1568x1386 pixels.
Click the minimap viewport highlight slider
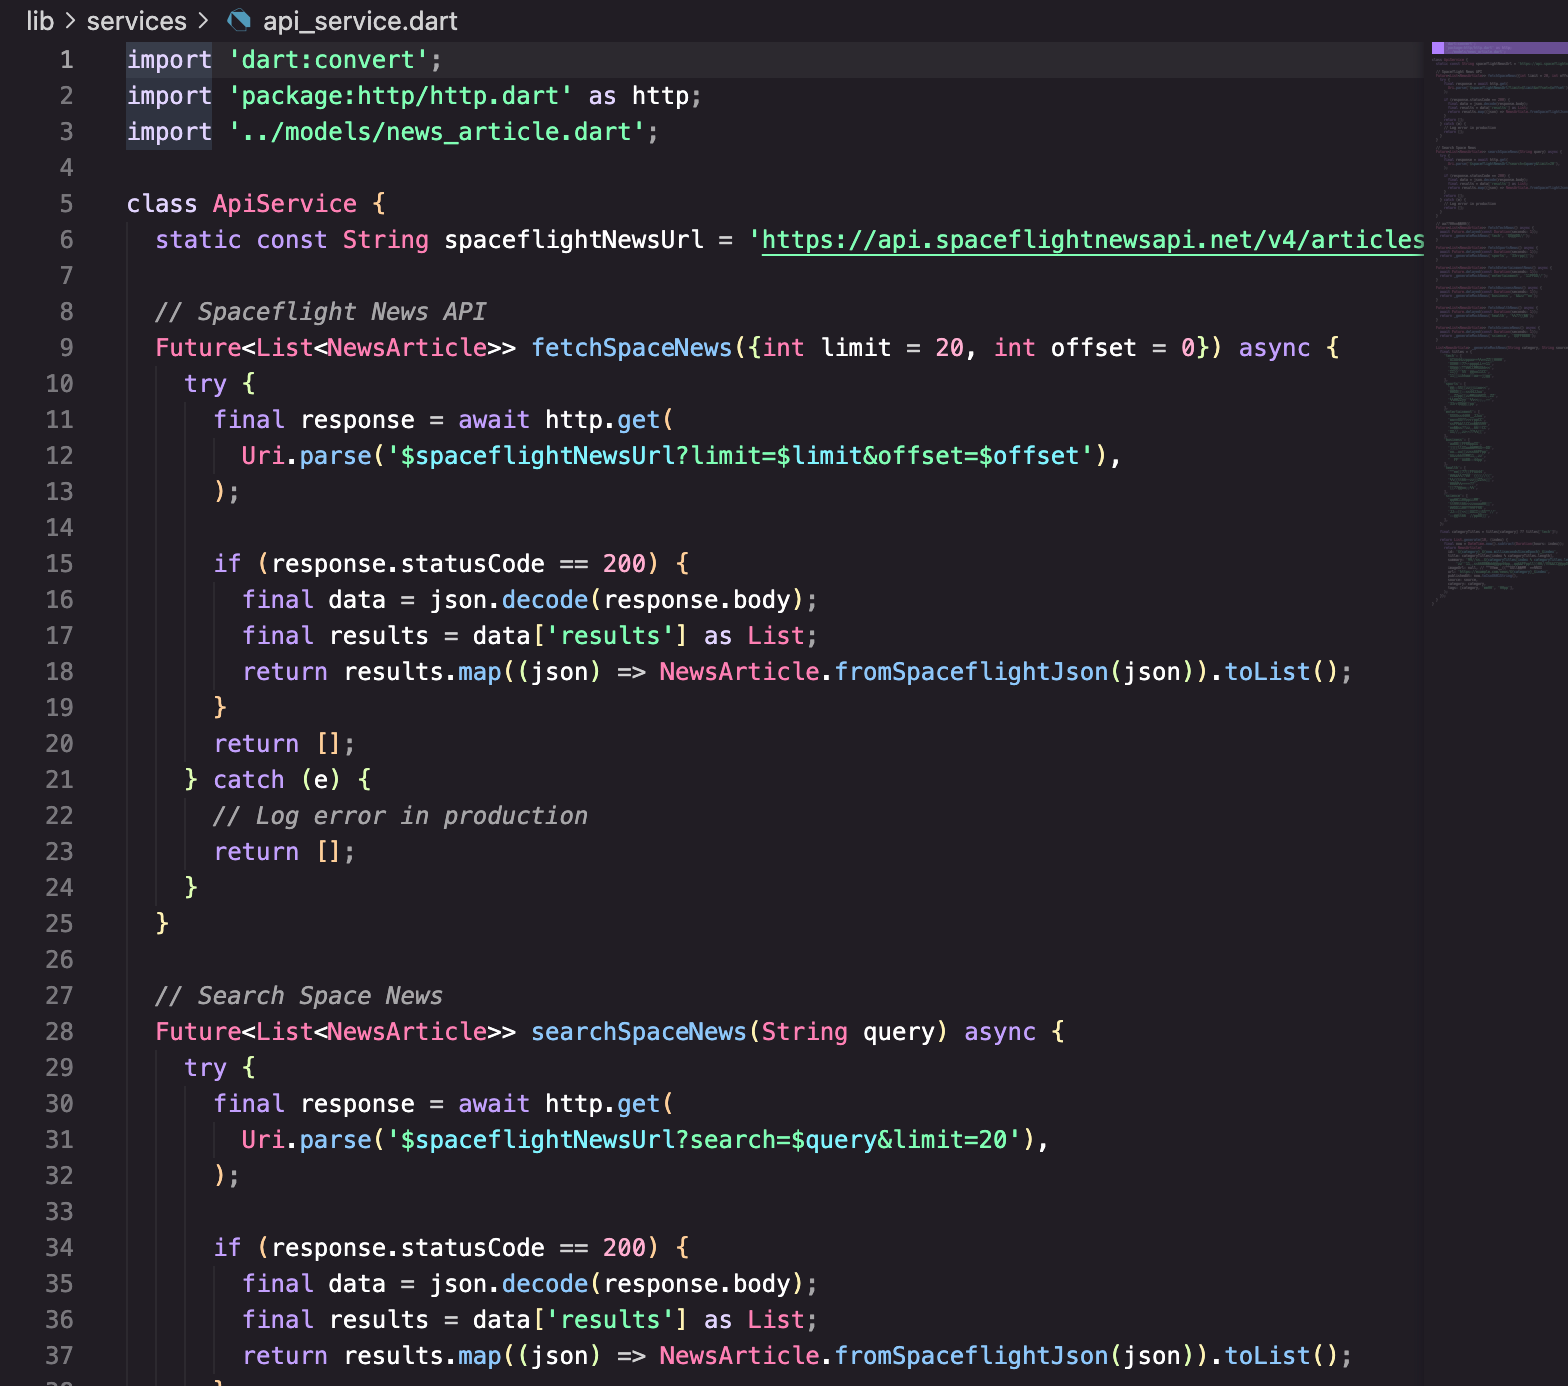pyautogui.click(x=1499, y=47)
